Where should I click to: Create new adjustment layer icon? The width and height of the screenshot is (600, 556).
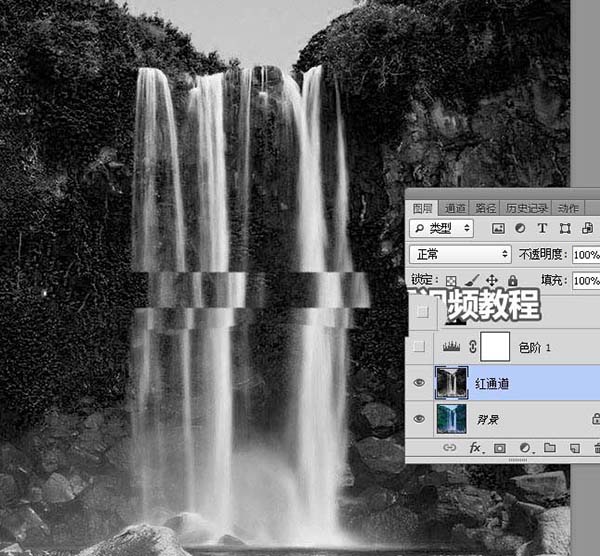tap(525, 447)
